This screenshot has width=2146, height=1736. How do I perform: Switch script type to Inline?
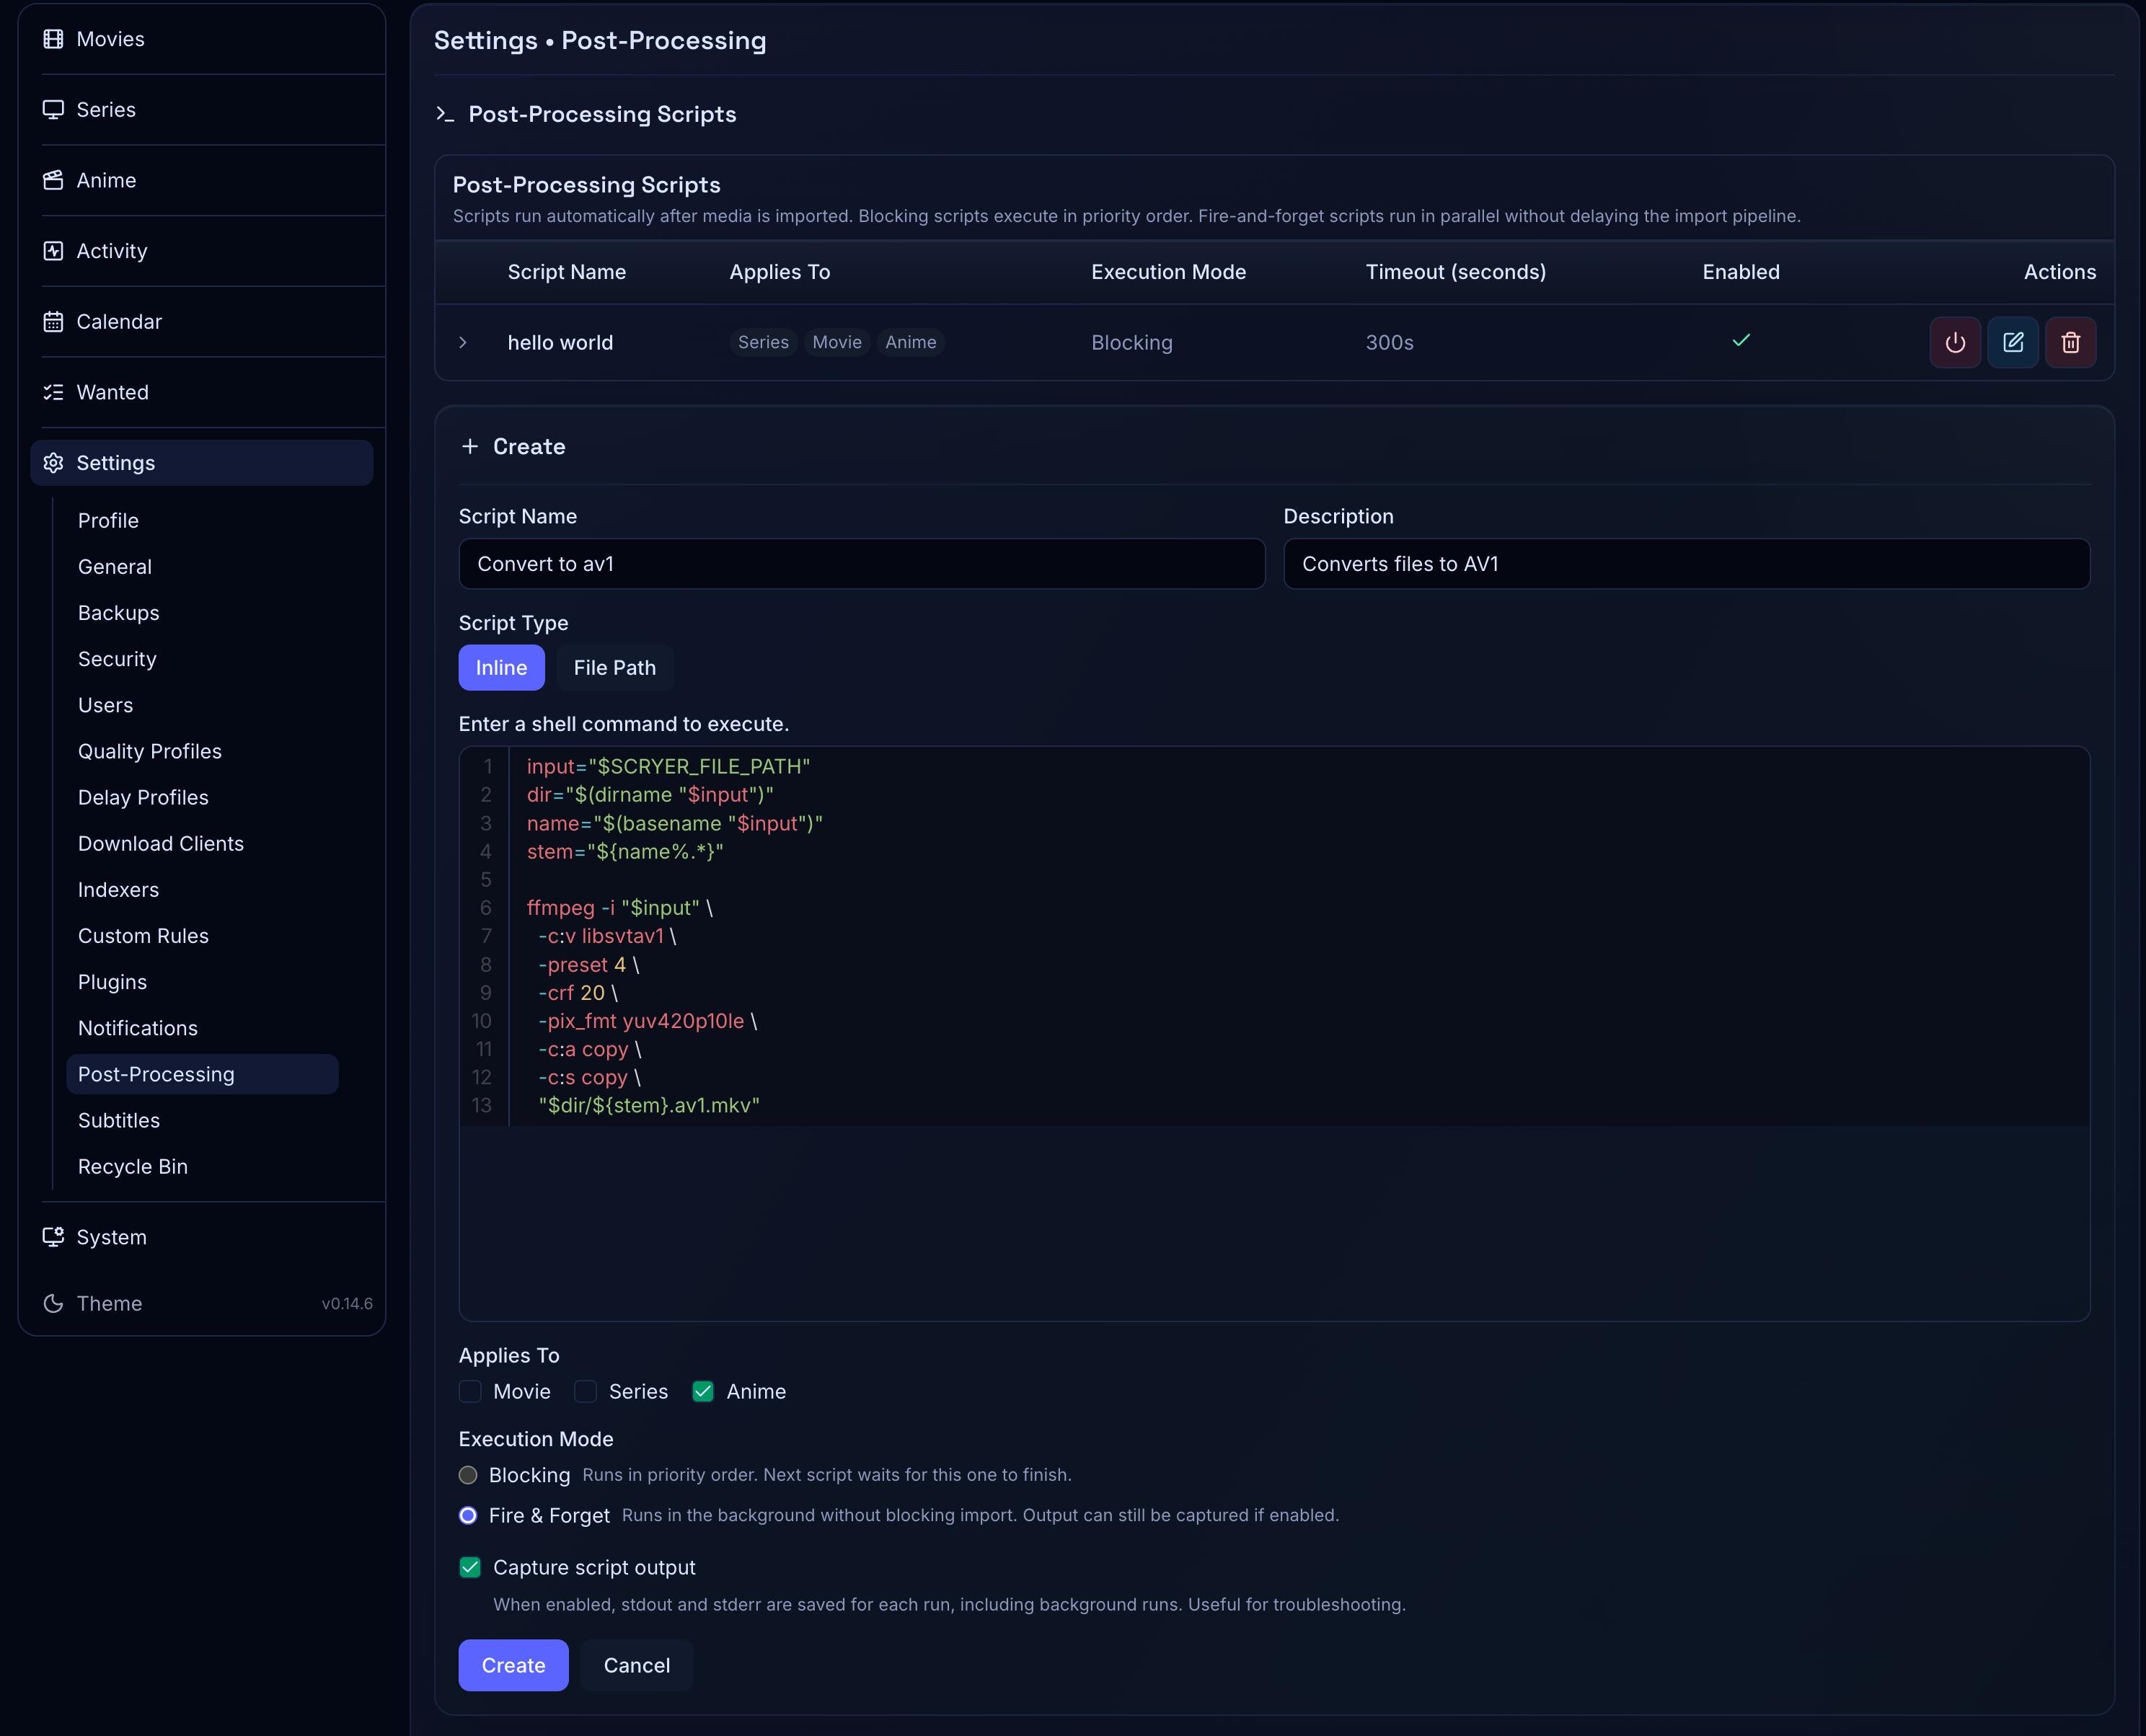coord(501,667)
